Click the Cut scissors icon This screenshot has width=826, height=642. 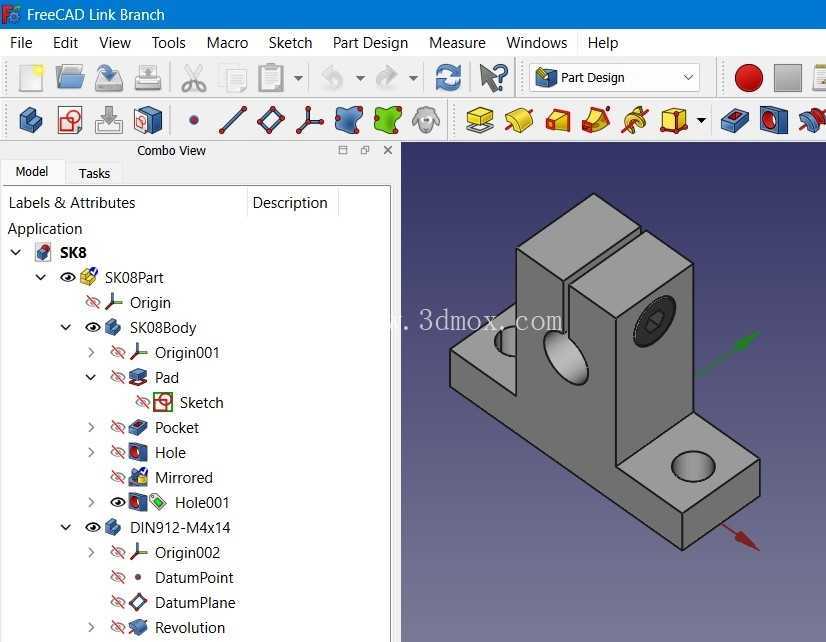[x=194, y=78]
